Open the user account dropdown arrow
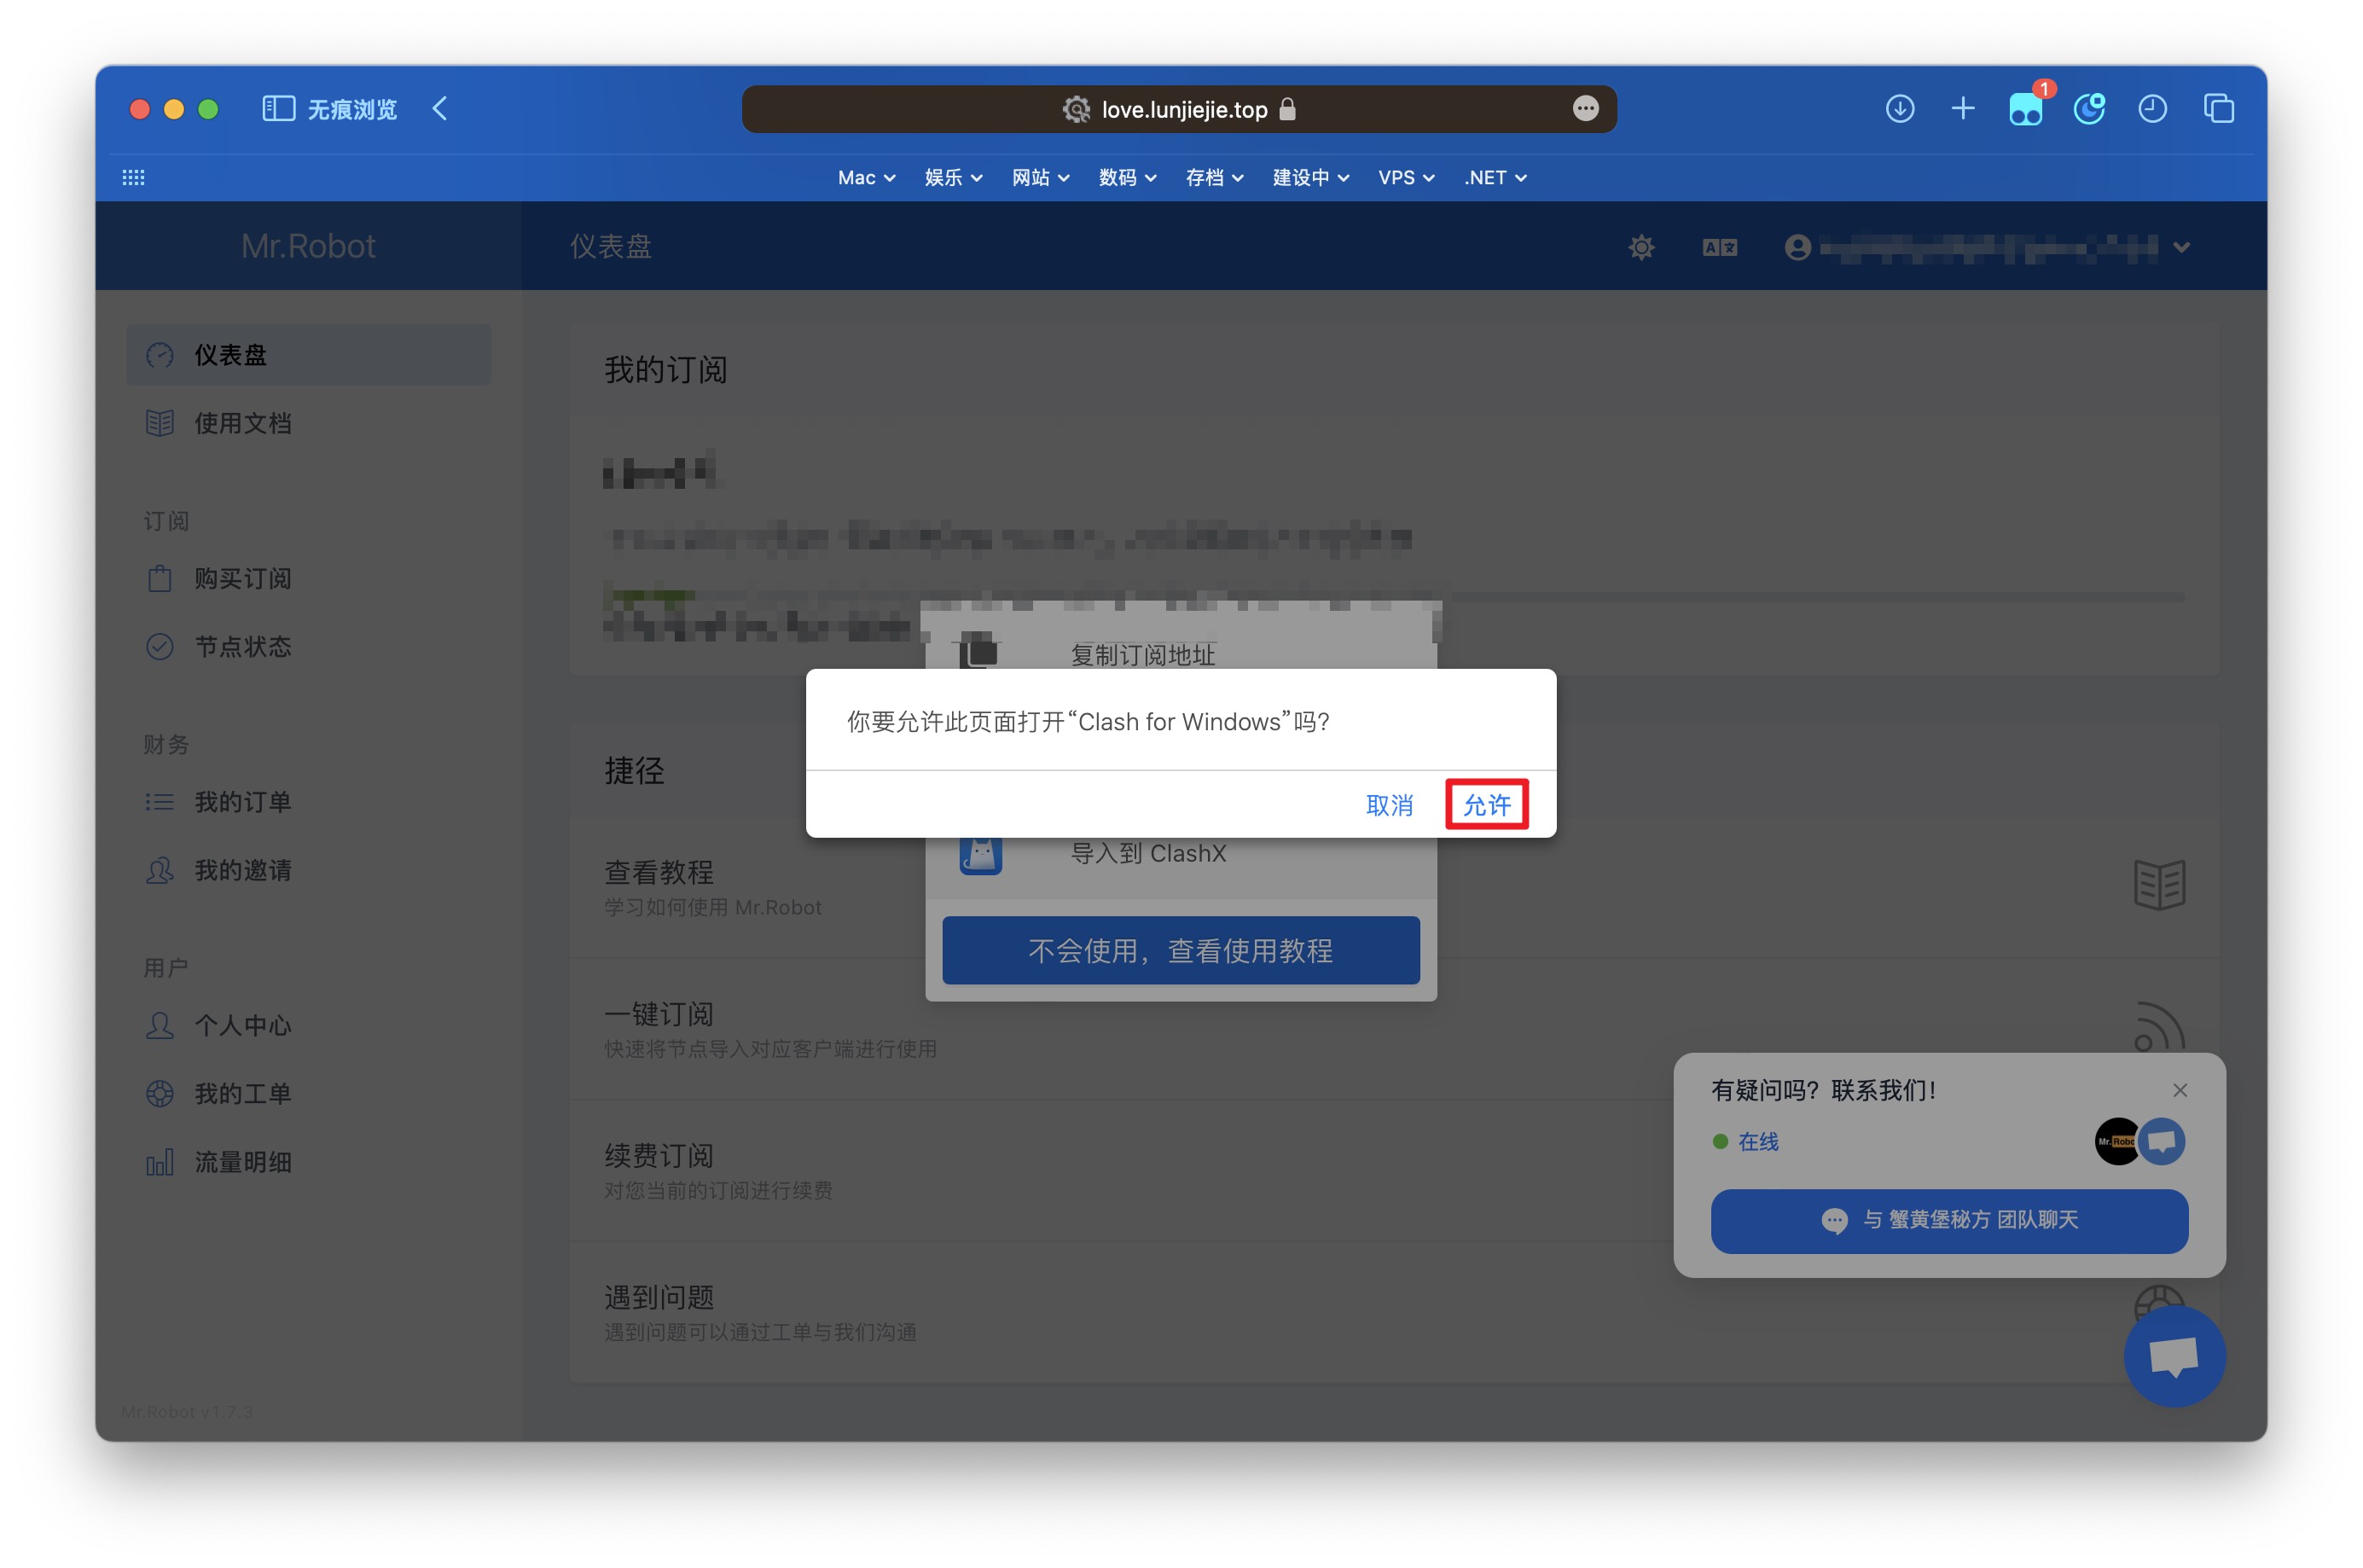Screen dimensions: 2363x1568 [2181, 247]
